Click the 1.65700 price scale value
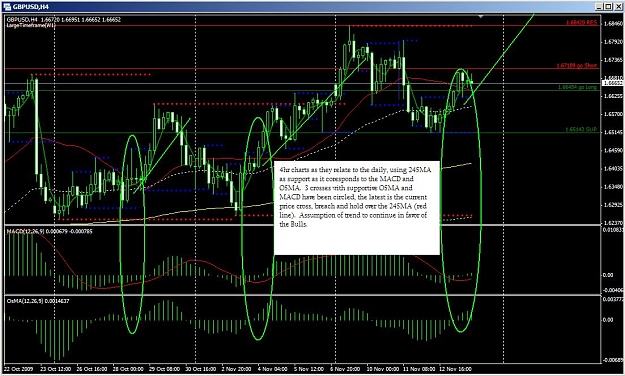Screen dimensions: 625x376 [613, 114]
